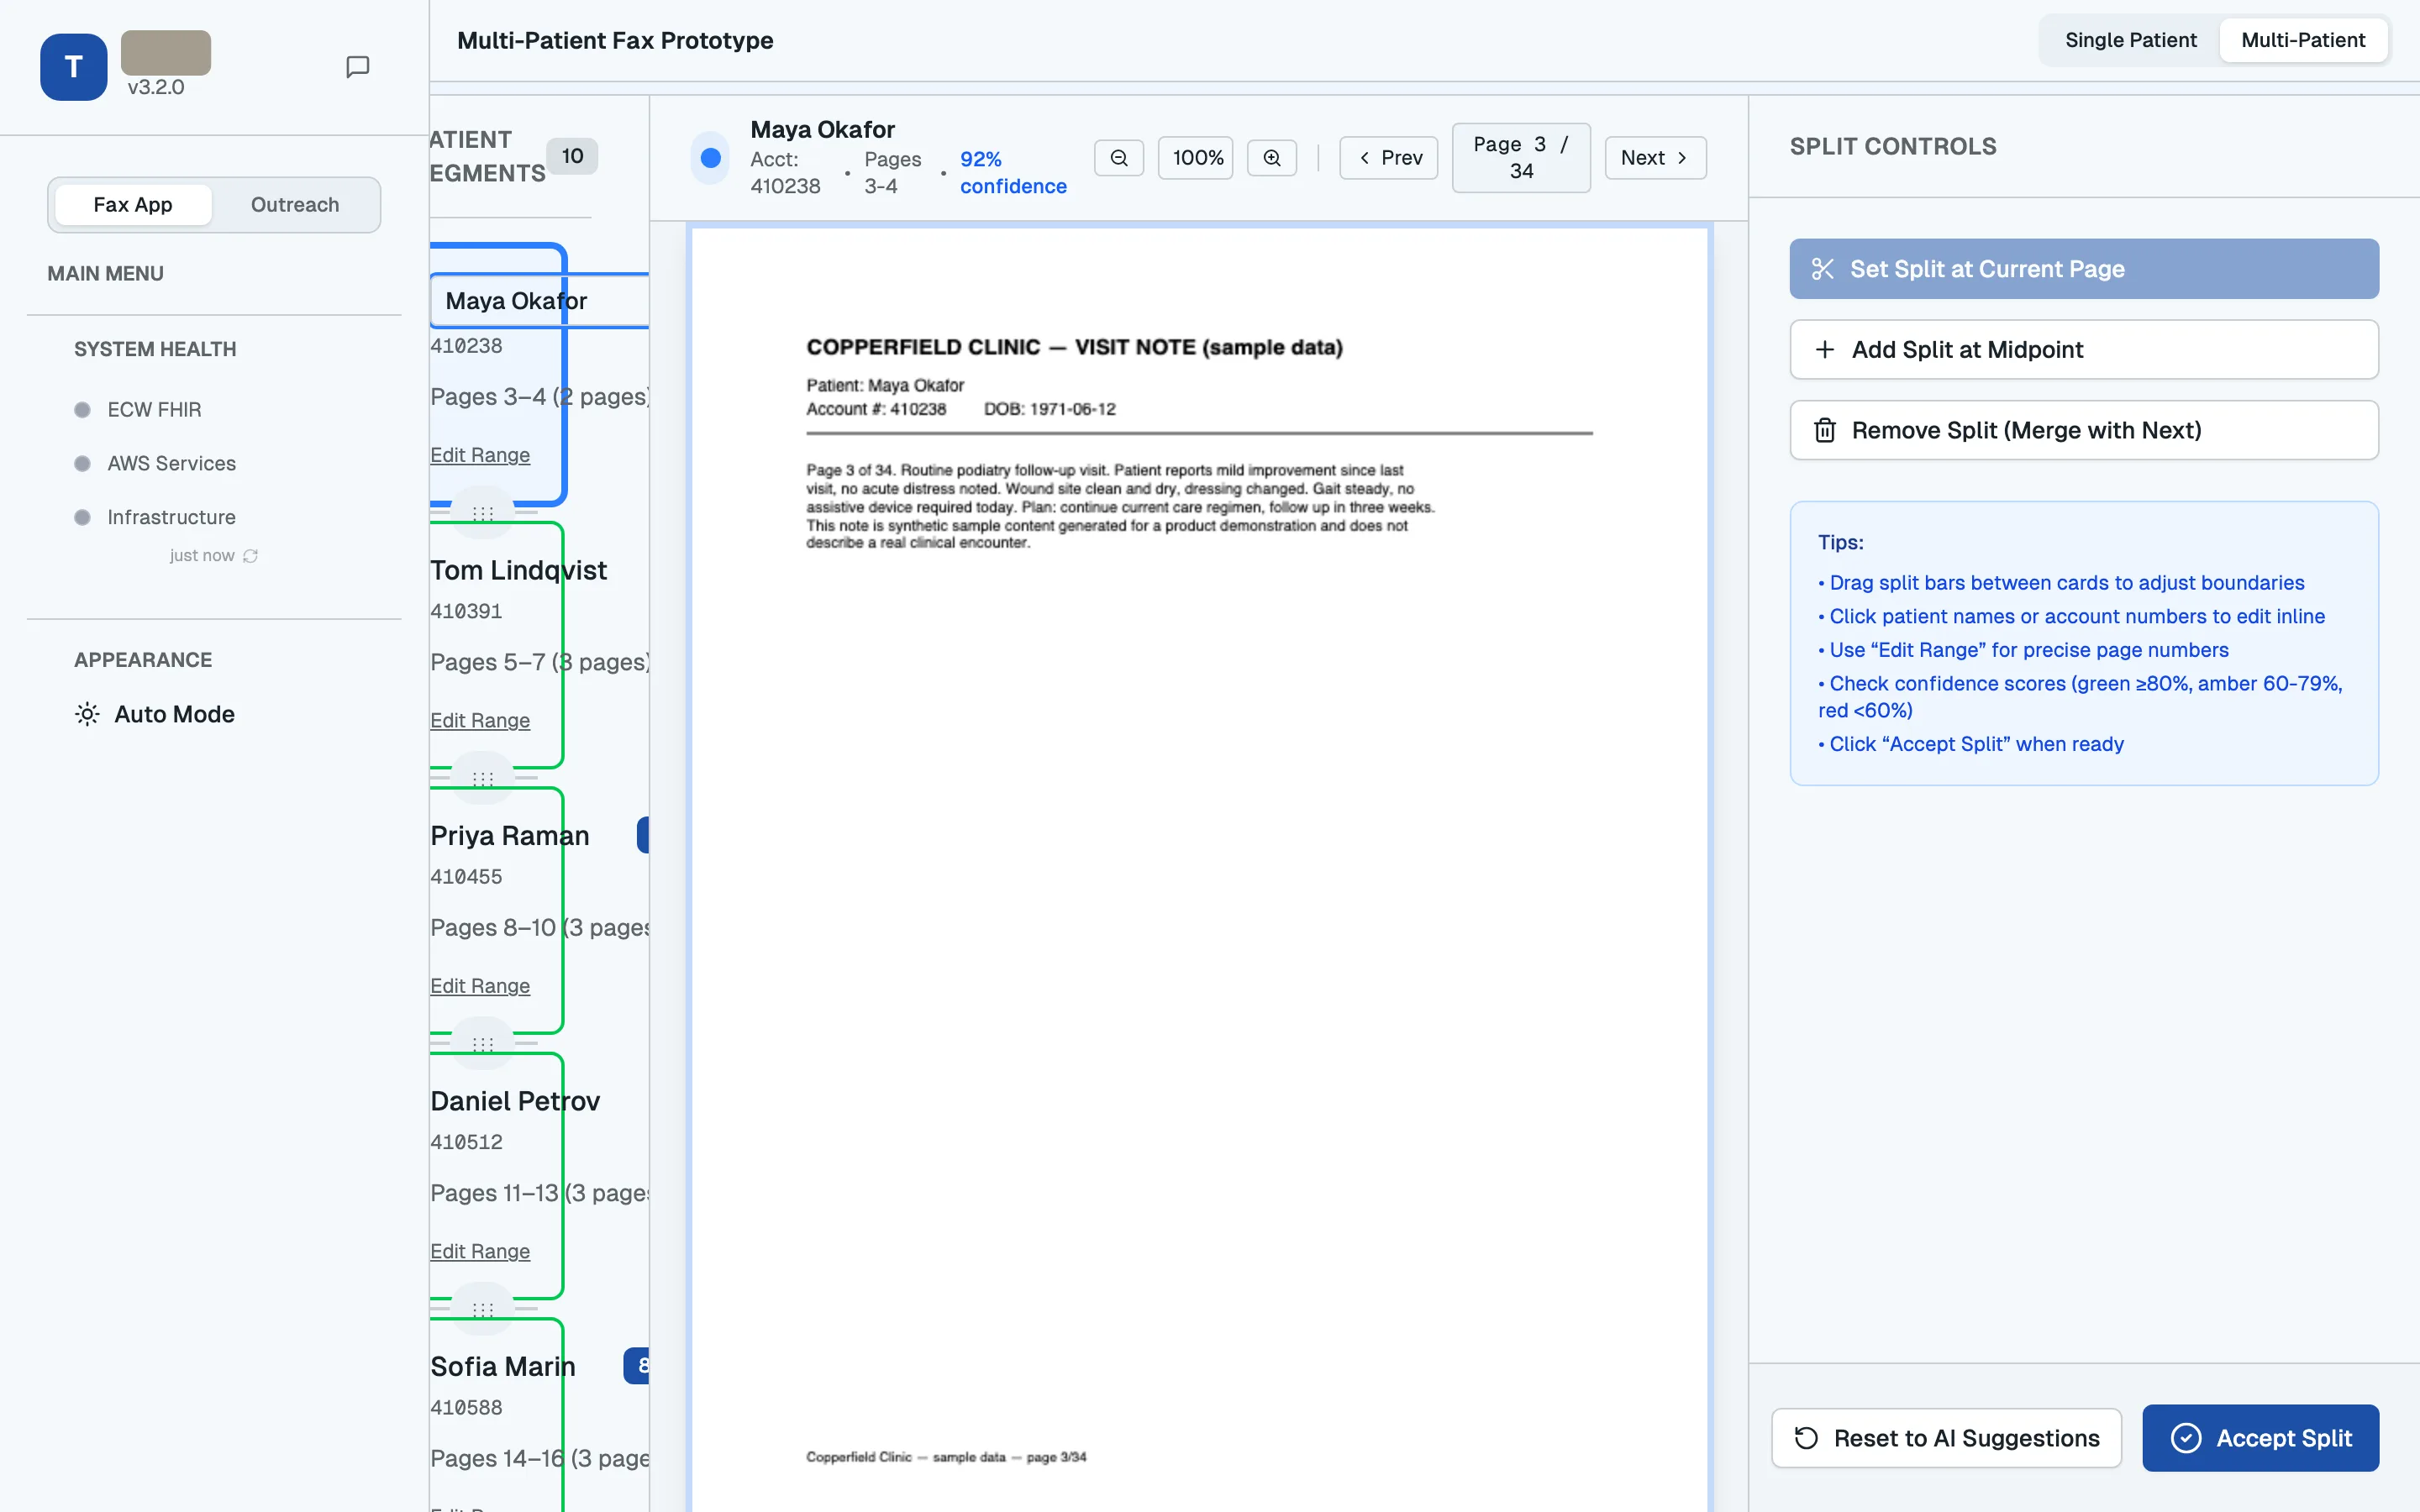The width and height of the screenshot is (2420, 1512).
Task: Click ECW FHIR status dot
Action: [82, 410]
